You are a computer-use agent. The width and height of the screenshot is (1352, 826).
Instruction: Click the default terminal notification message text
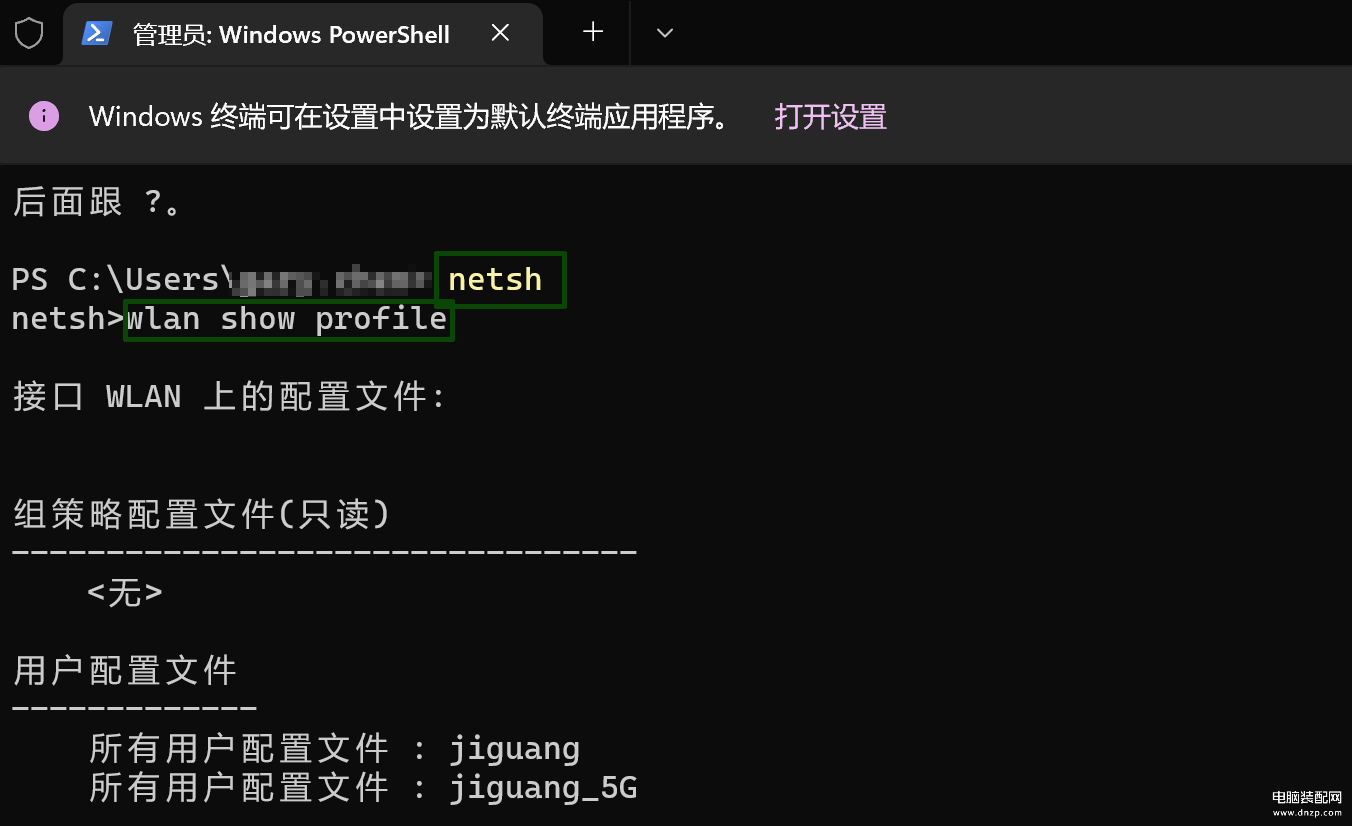click(x=408, y=117)
